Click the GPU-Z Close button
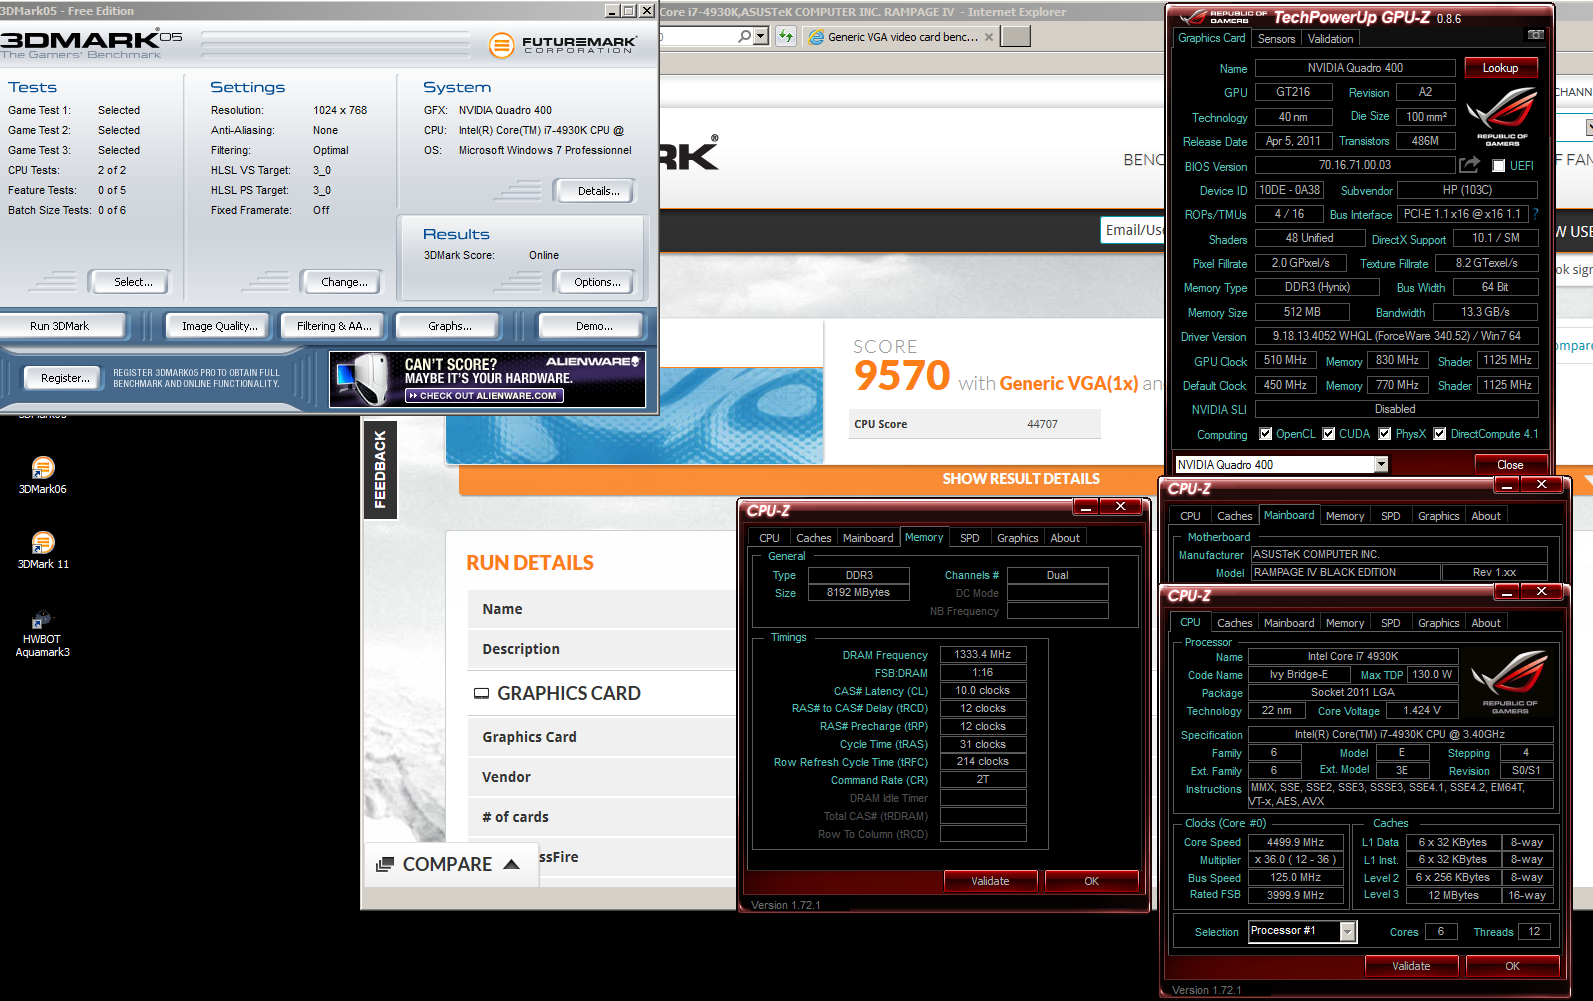Viewport: 1593px width, 1001px height. point(1510,465)
